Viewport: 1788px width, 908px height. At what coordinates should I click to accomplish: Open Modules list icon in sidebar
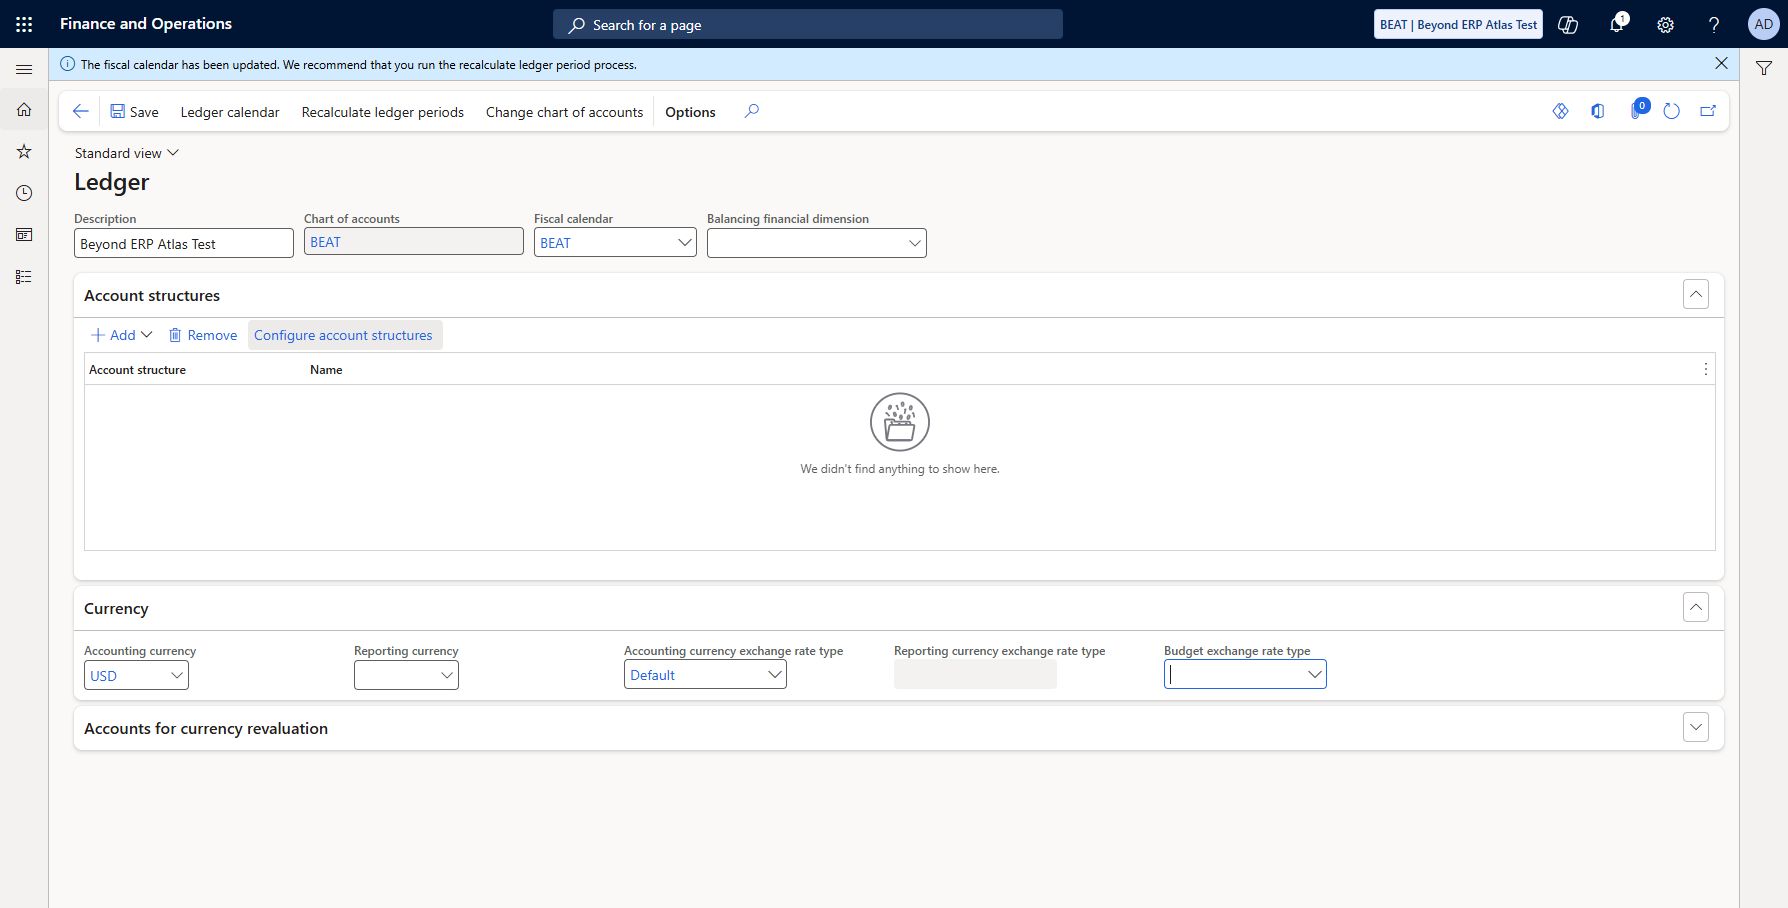click(24, 277)
